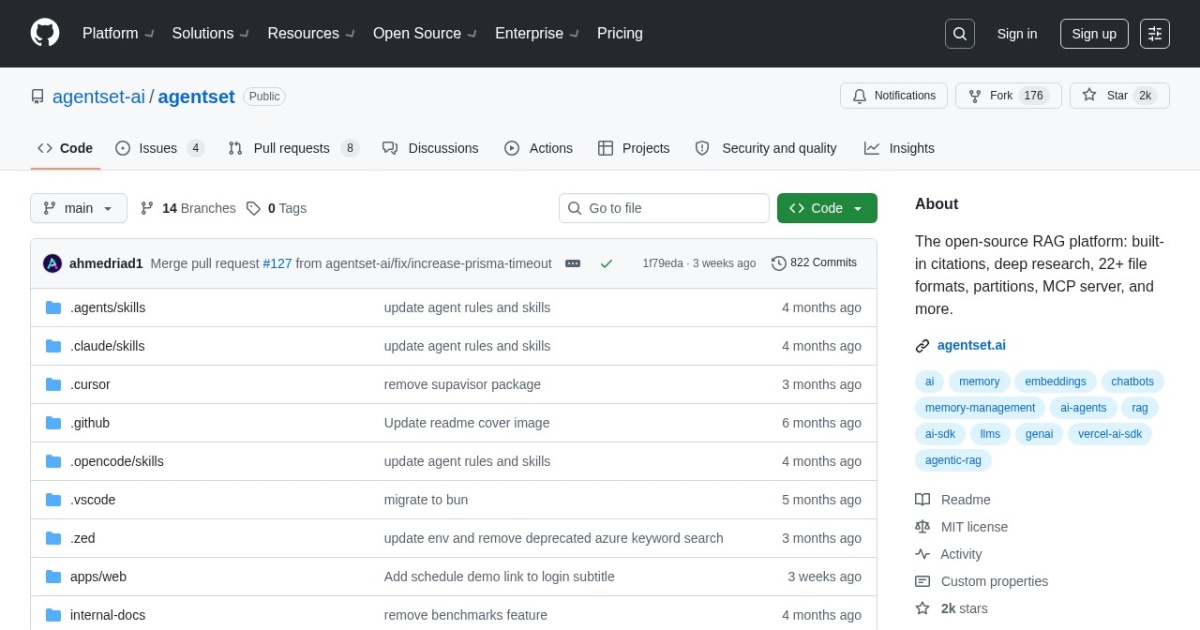Click the .zed folder icon
1200x630 pixels.
point(53,538)
